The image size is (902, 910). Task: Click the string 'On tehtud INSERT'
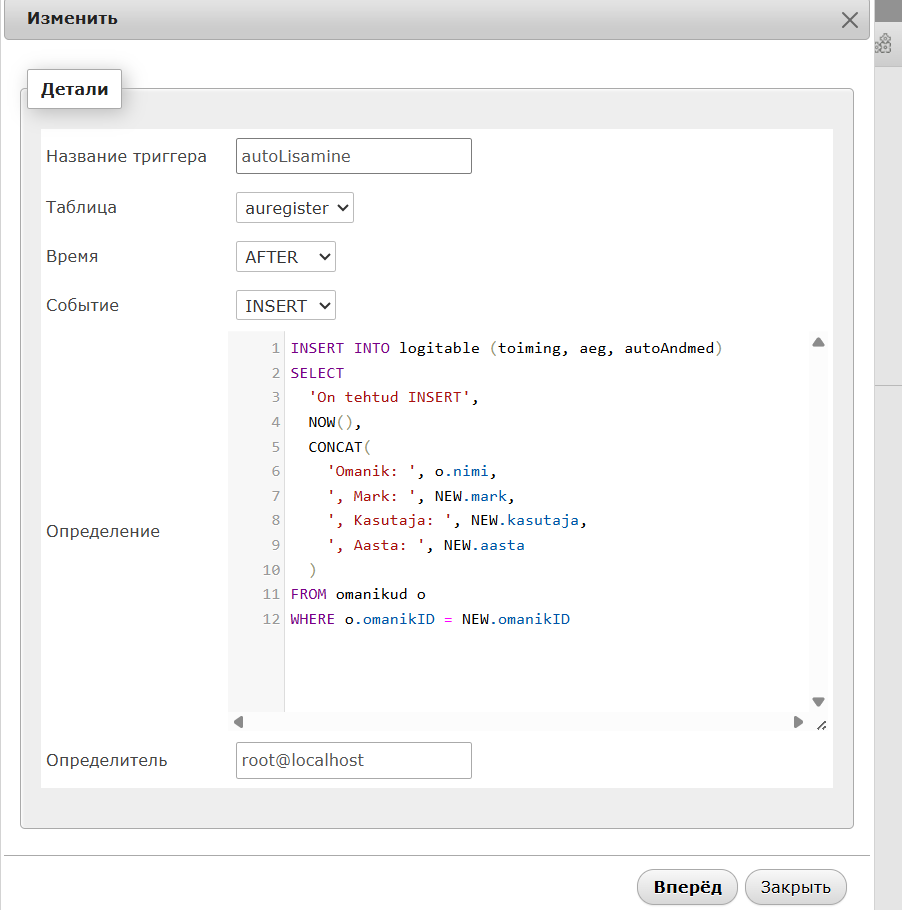(x=389, y=398)
